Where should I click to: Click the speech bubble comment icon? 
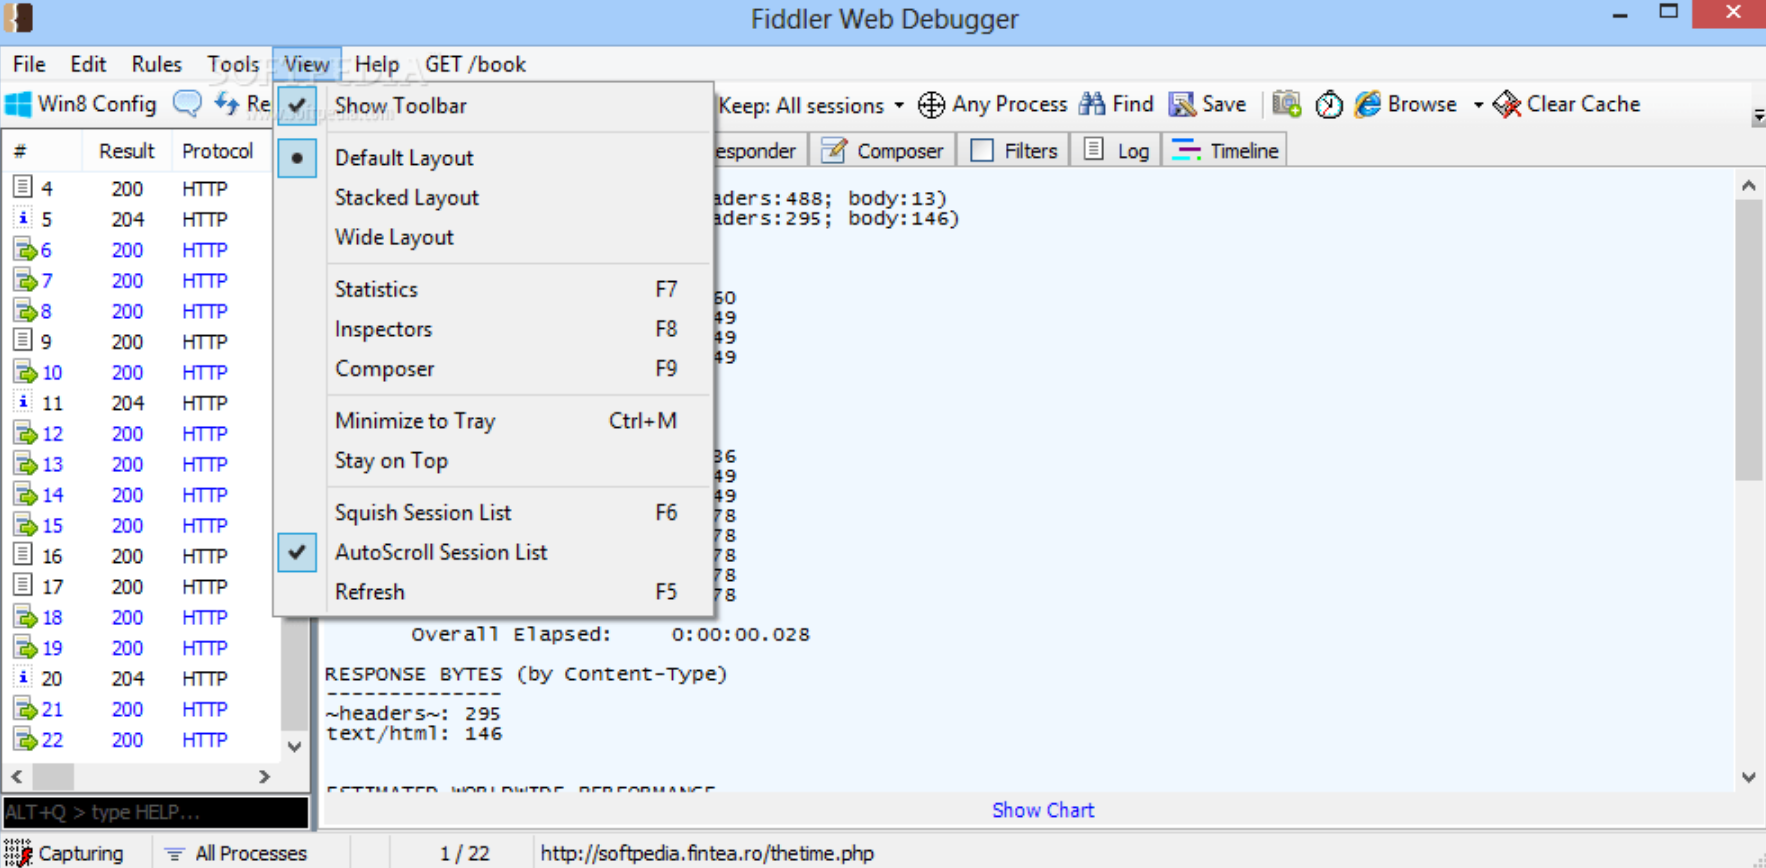point(187,103)
